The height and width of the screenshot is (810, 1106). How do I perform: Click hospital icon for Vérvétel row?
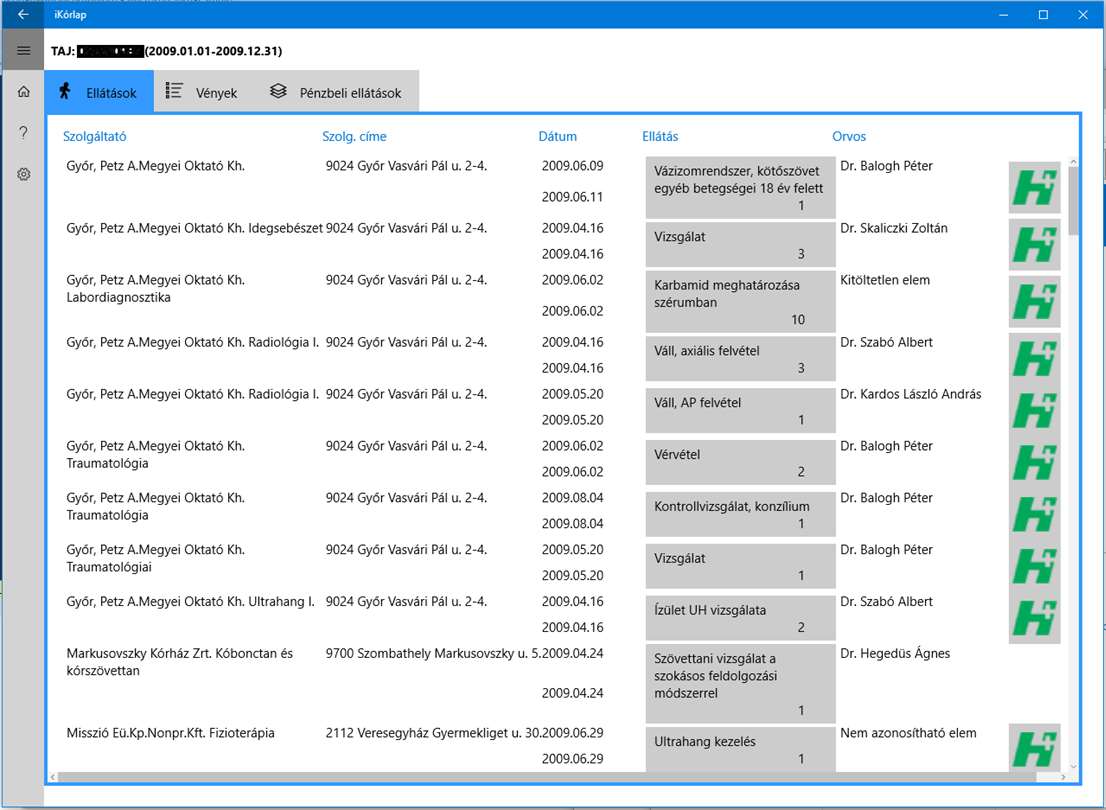click(1034, 463)
